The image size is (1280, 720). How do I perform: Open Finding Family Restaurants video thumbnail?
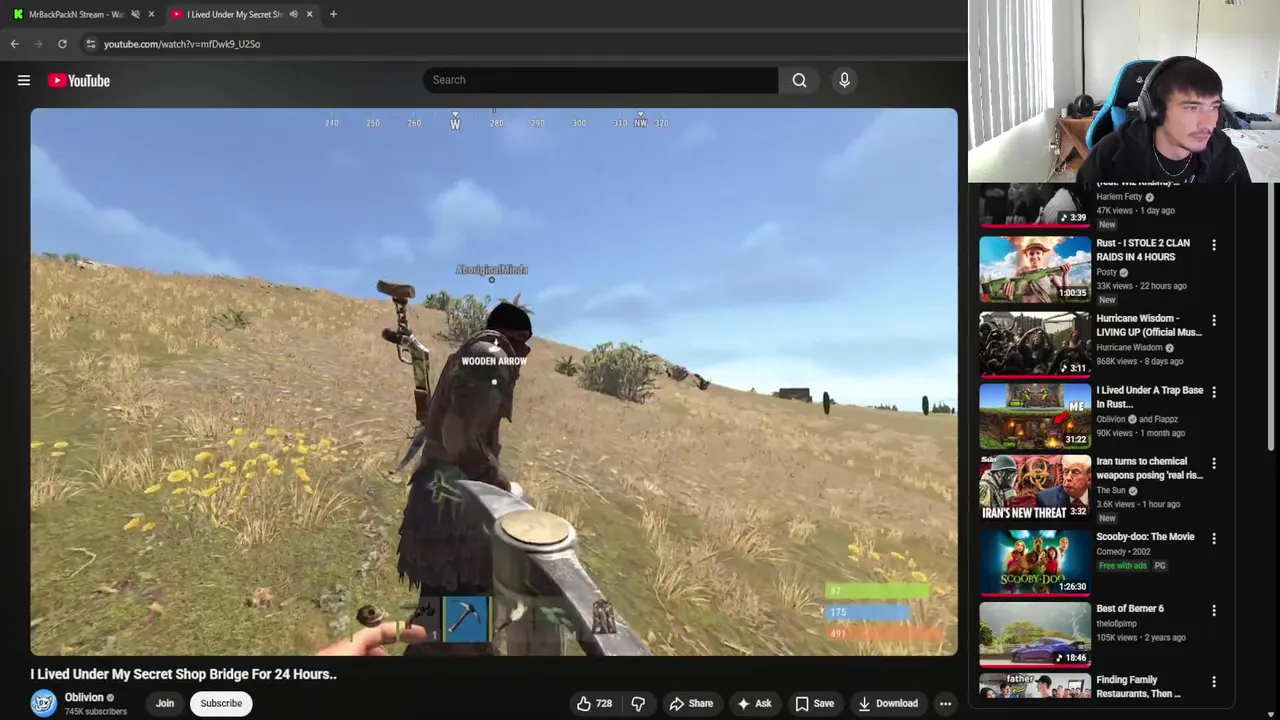[x=1035, y=686]
